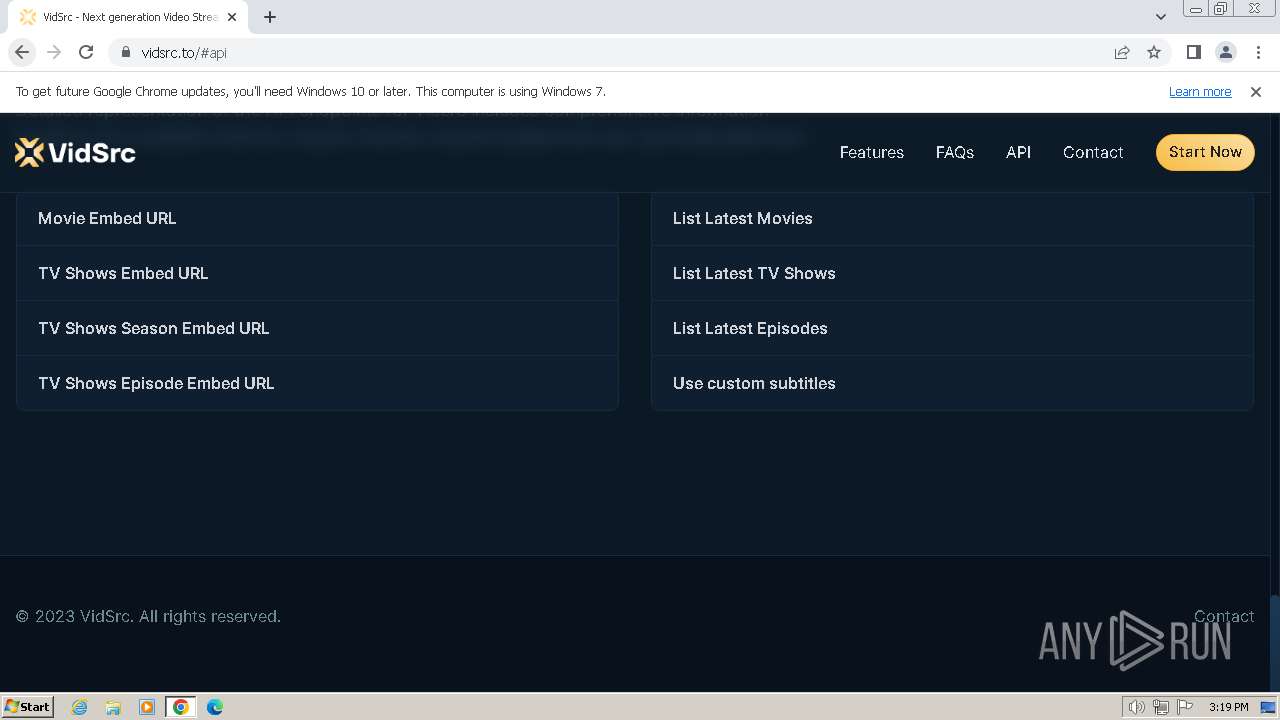Go back to previous page

pyautogui.click(x=22, y=52)
